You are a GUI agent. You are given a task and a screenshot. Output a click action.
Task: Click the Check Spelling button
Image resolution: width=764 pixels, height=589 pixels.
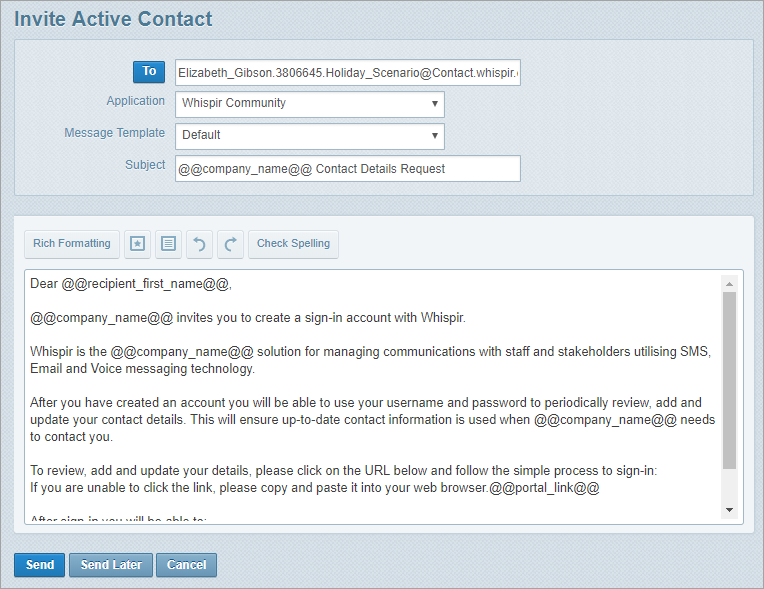coord(293,244)
